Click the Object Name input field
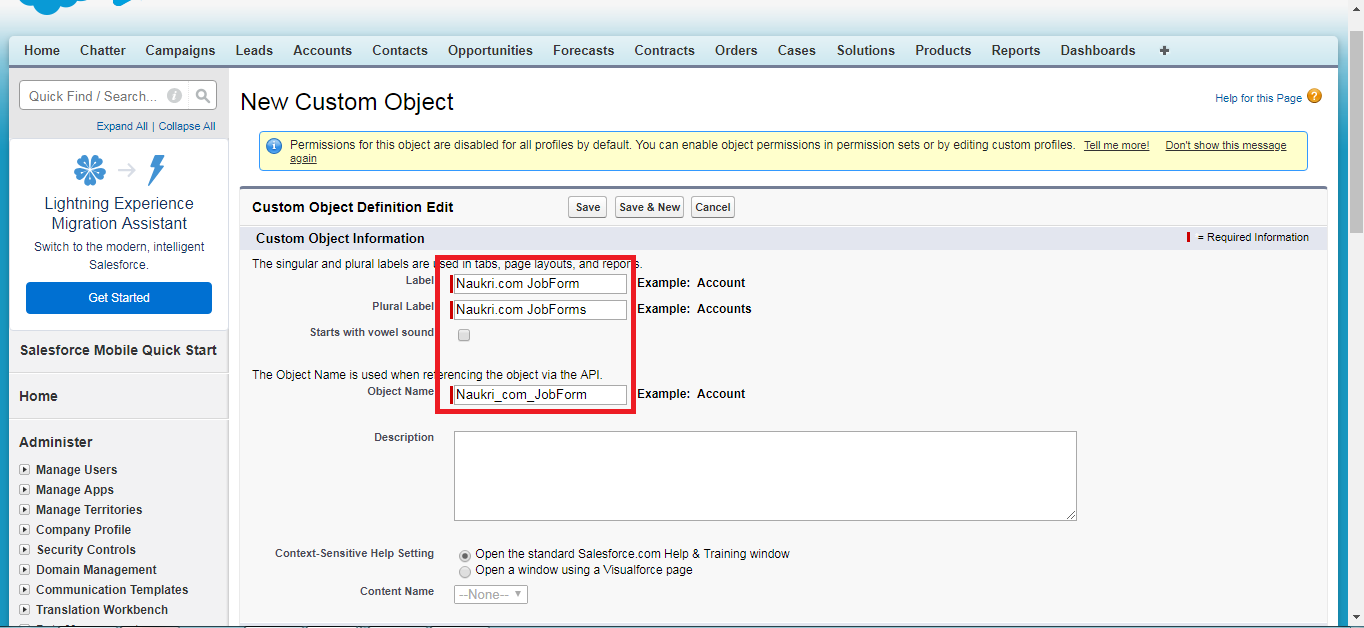Image resolution: width=1364 pixels, height=628 pixels. (539, 394)
